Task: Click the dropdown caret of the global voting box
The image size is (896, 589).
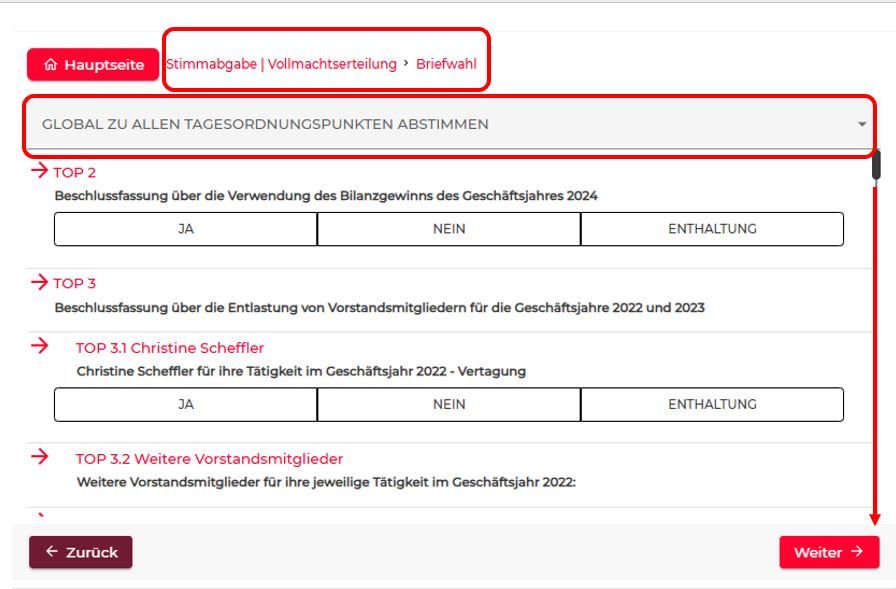Action: pyautogui.click(x=862, y=124)
